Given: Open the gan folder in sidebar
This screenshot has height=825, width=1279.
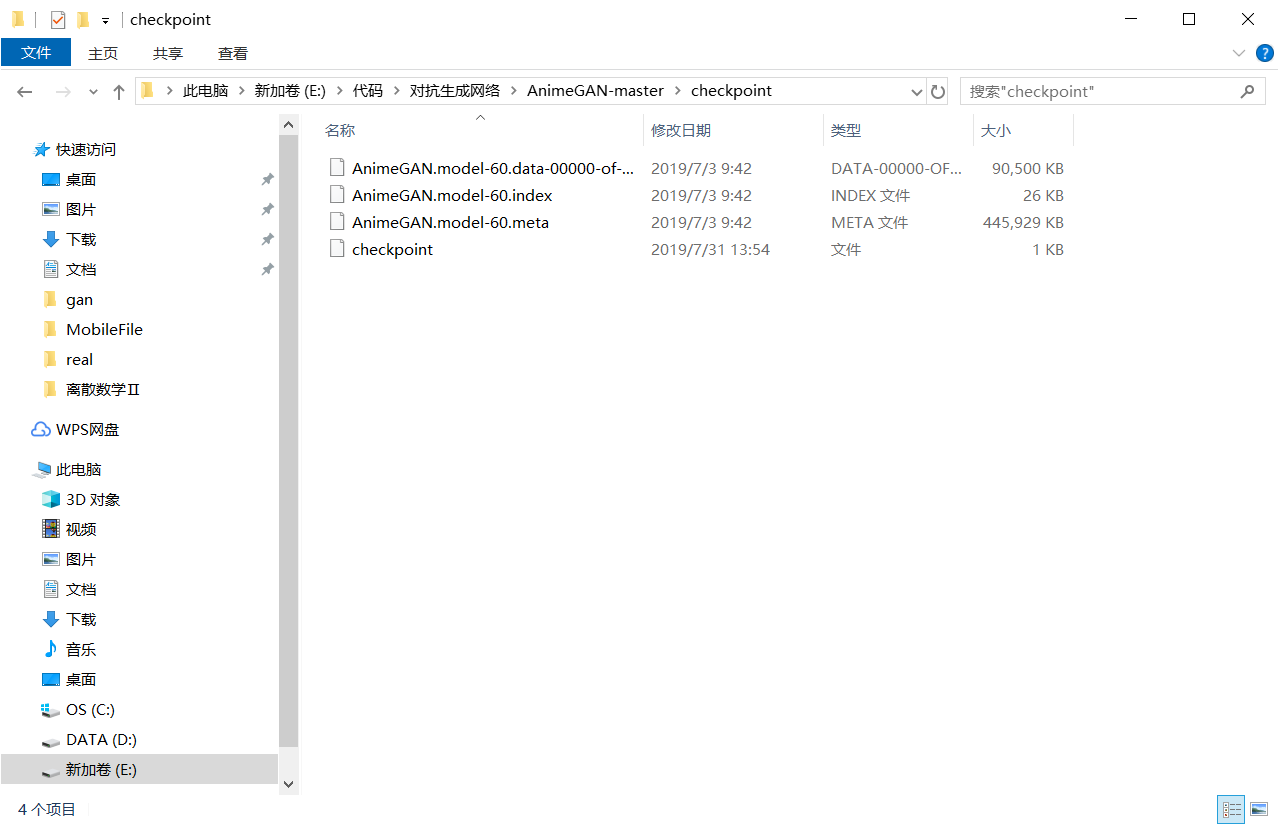Looking at the screenshot, I should click(79, 299).
